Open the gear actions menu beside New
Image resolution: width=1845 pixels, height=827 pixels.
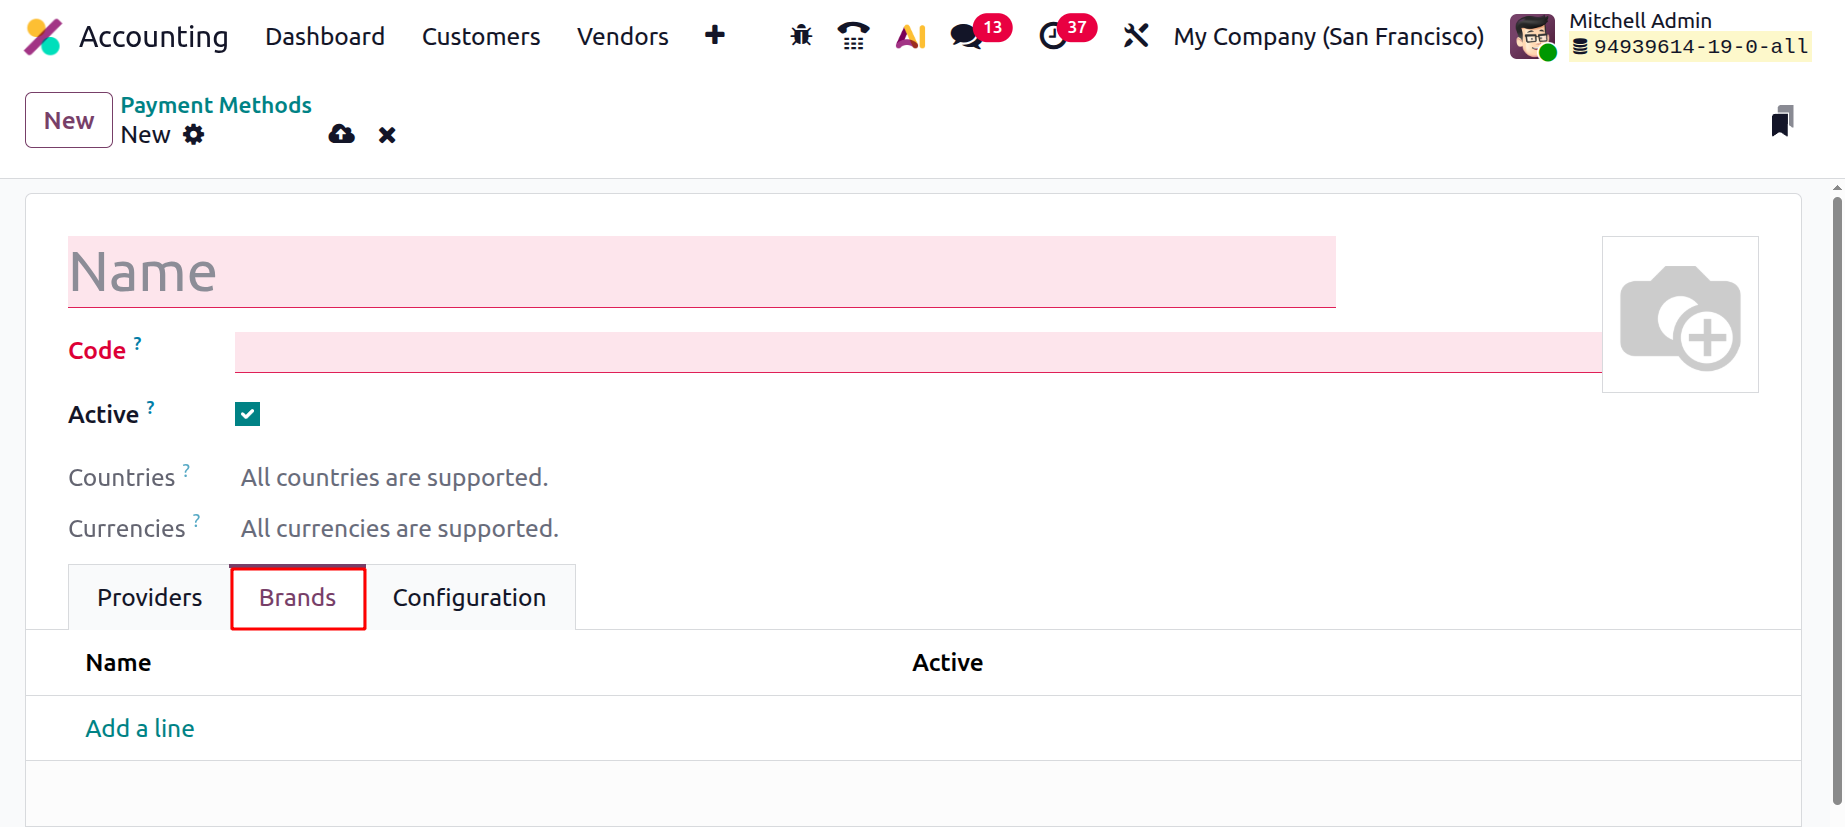point(194,135)
